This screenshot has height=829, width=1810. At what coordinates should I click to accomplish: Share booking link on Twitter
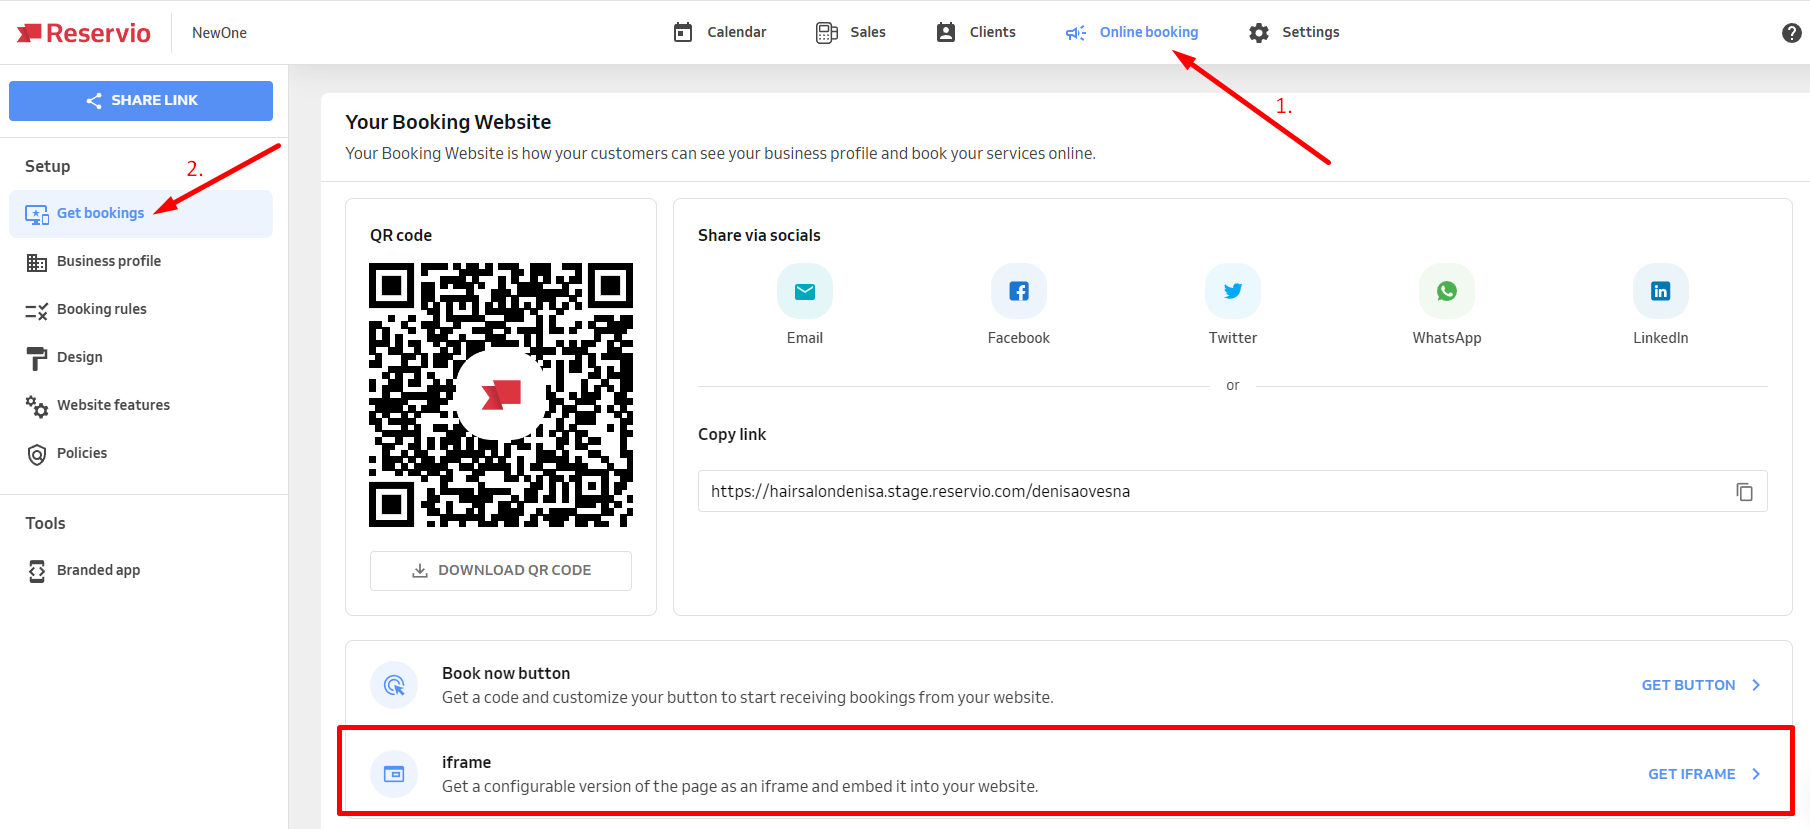pos(1232,291)
